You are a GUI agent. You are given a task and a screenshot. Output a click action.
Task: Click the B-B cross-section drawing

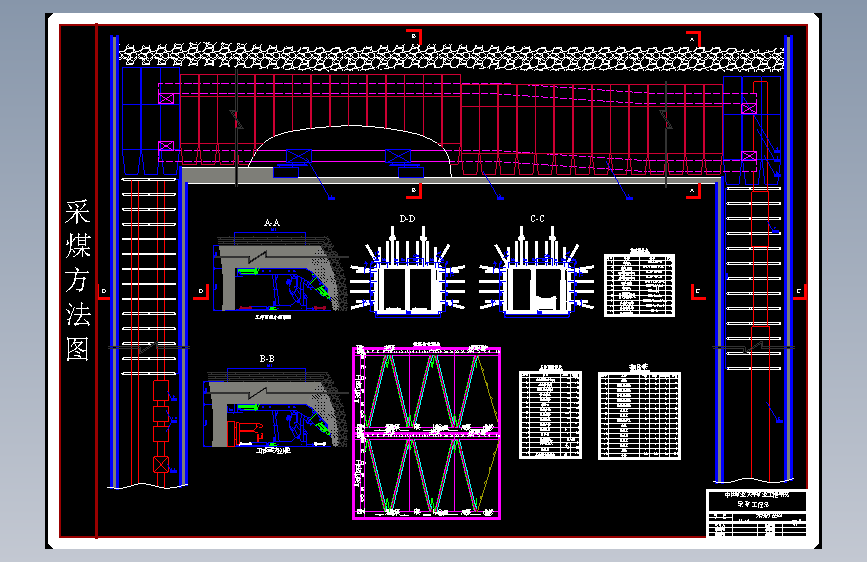click(276, 410)
